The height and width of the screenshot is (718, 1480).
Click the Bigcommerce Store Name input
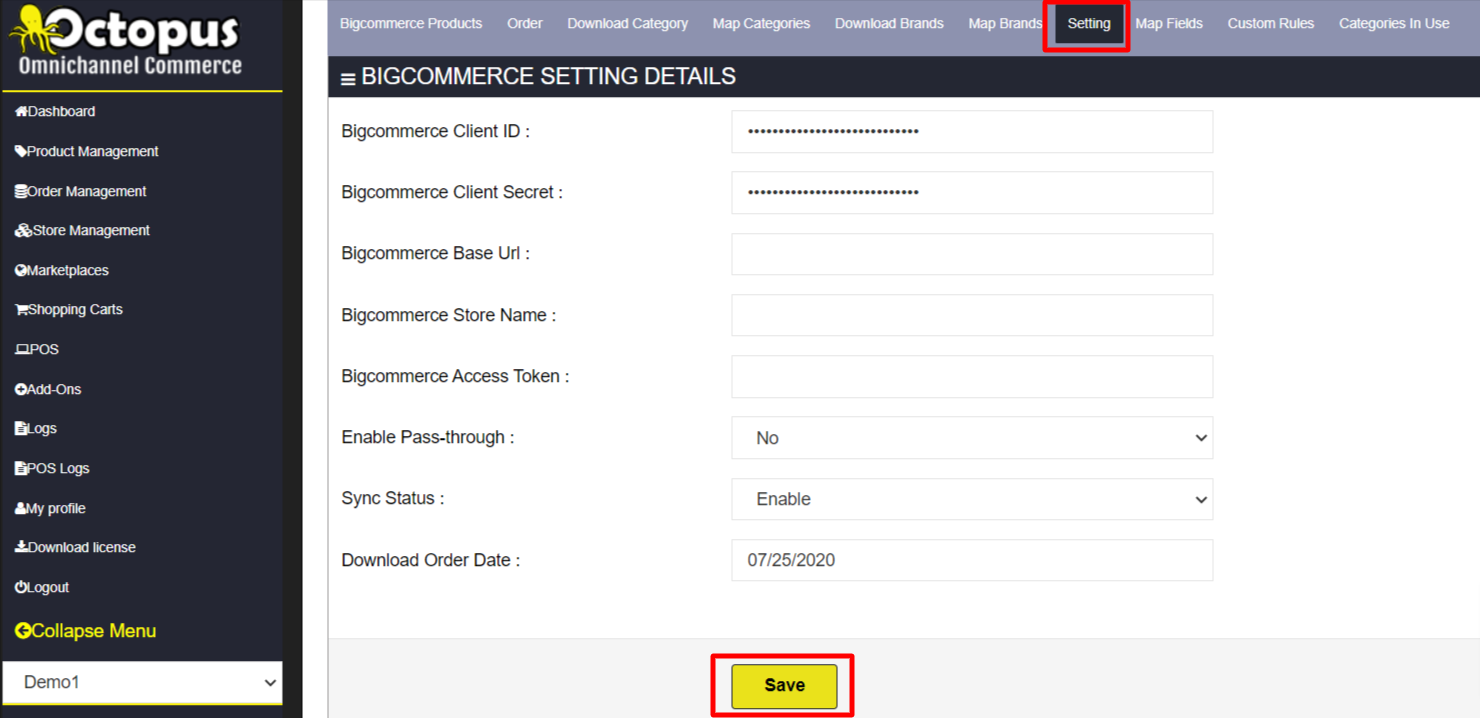click(x=972, y=315)
